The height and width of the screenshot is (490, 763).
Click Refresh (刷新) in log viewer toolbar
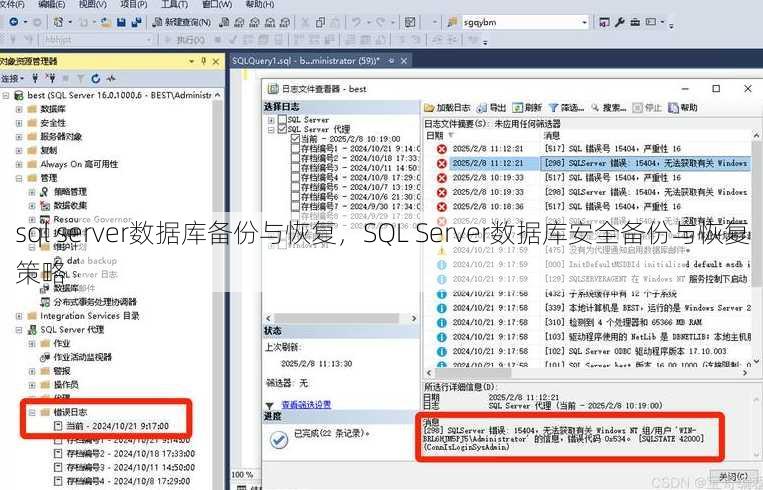click(x=527, y=108)
